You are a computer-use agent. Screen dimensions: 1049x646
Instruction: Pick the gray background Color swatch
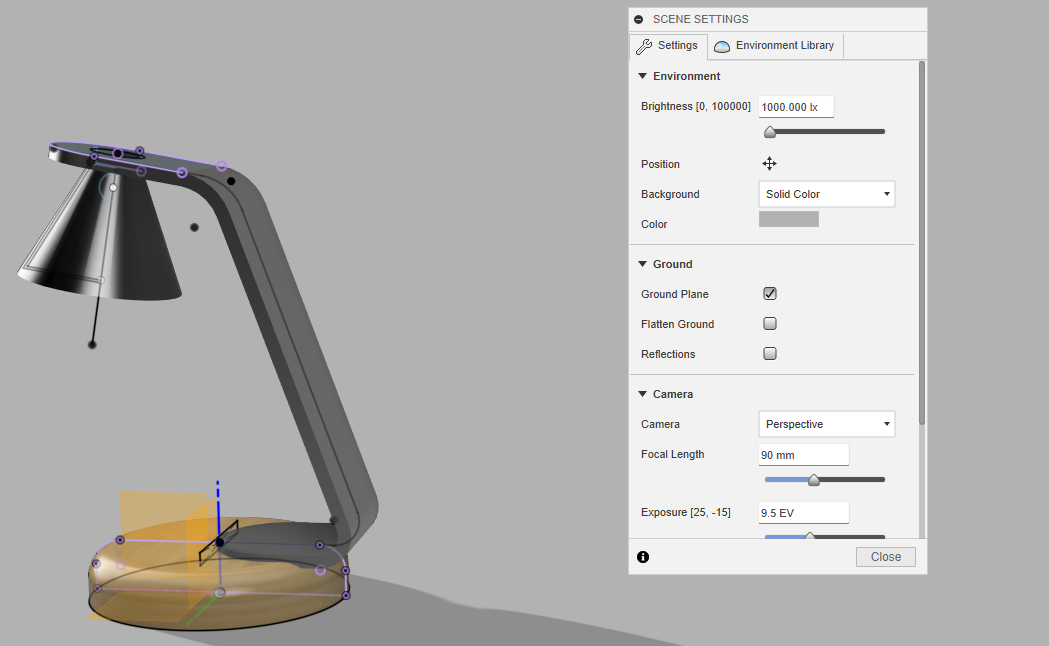pyautogui.click(x=788, y=219)
